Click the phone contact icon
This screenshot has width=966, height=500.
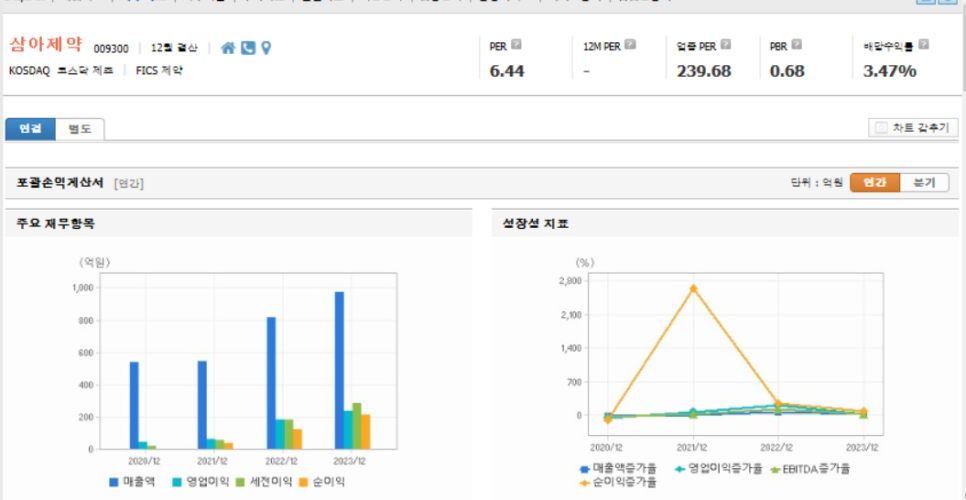coord(248,48)
